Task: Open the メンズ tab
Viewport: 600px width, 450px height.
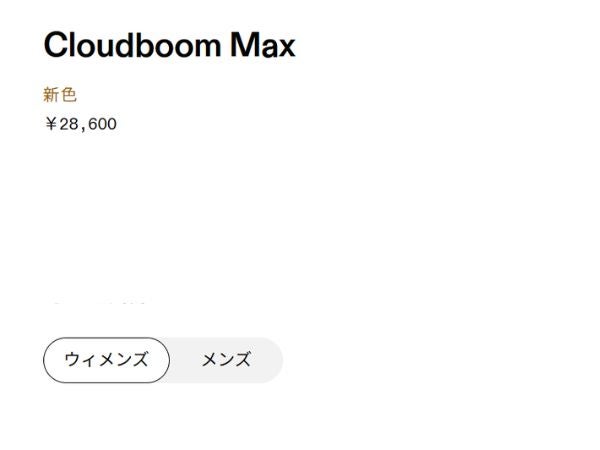Action: [226, 360]
